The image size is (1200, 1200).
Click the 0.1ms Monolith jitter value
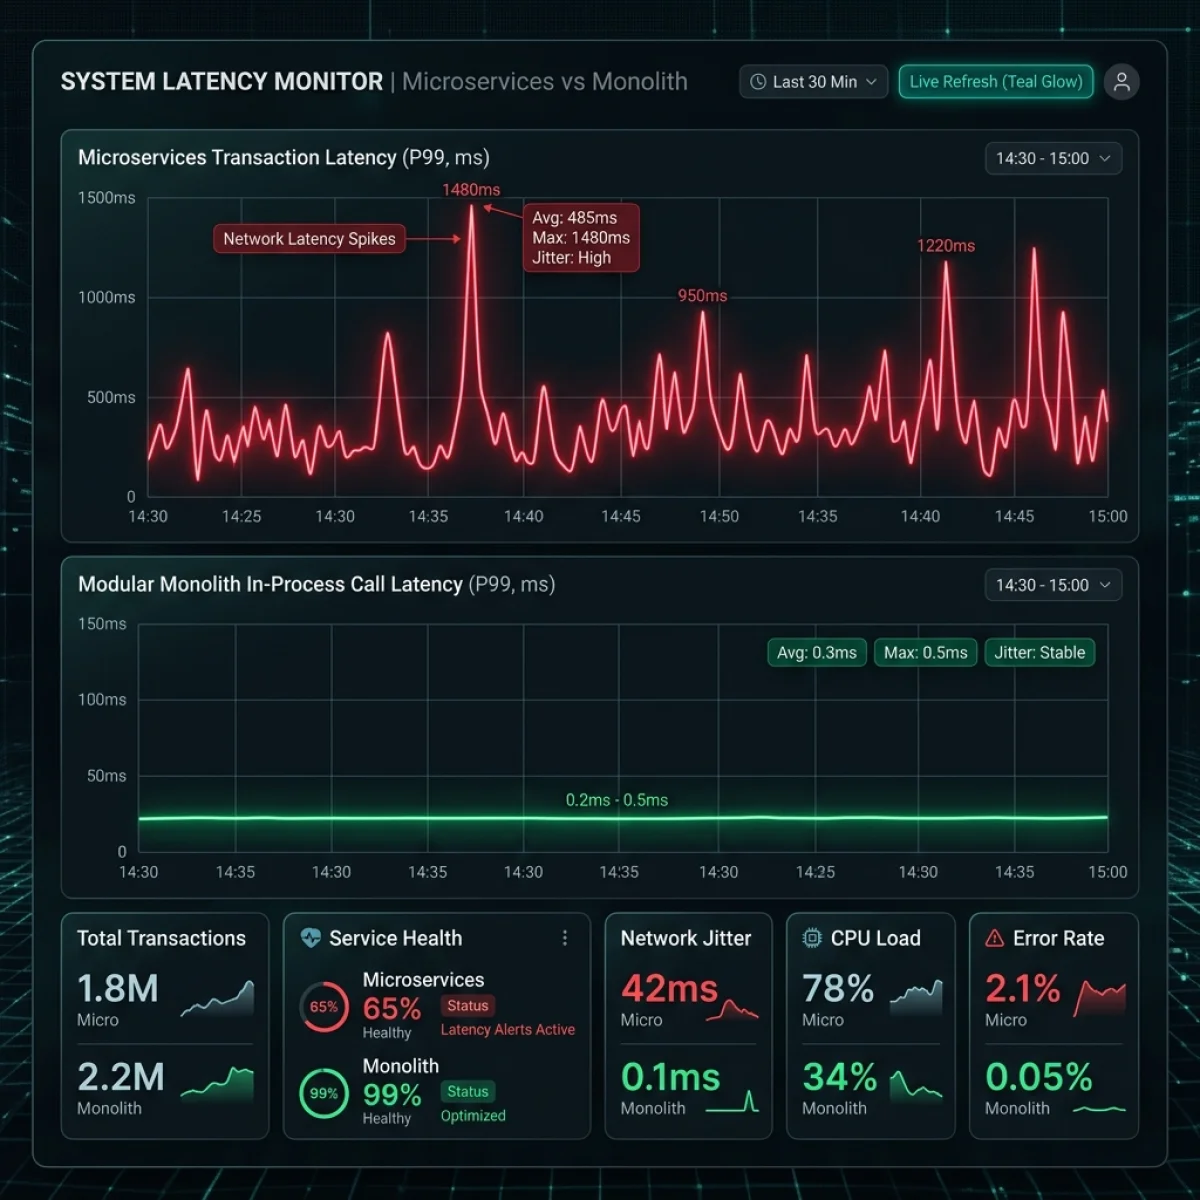click(x=670, y=1077)
